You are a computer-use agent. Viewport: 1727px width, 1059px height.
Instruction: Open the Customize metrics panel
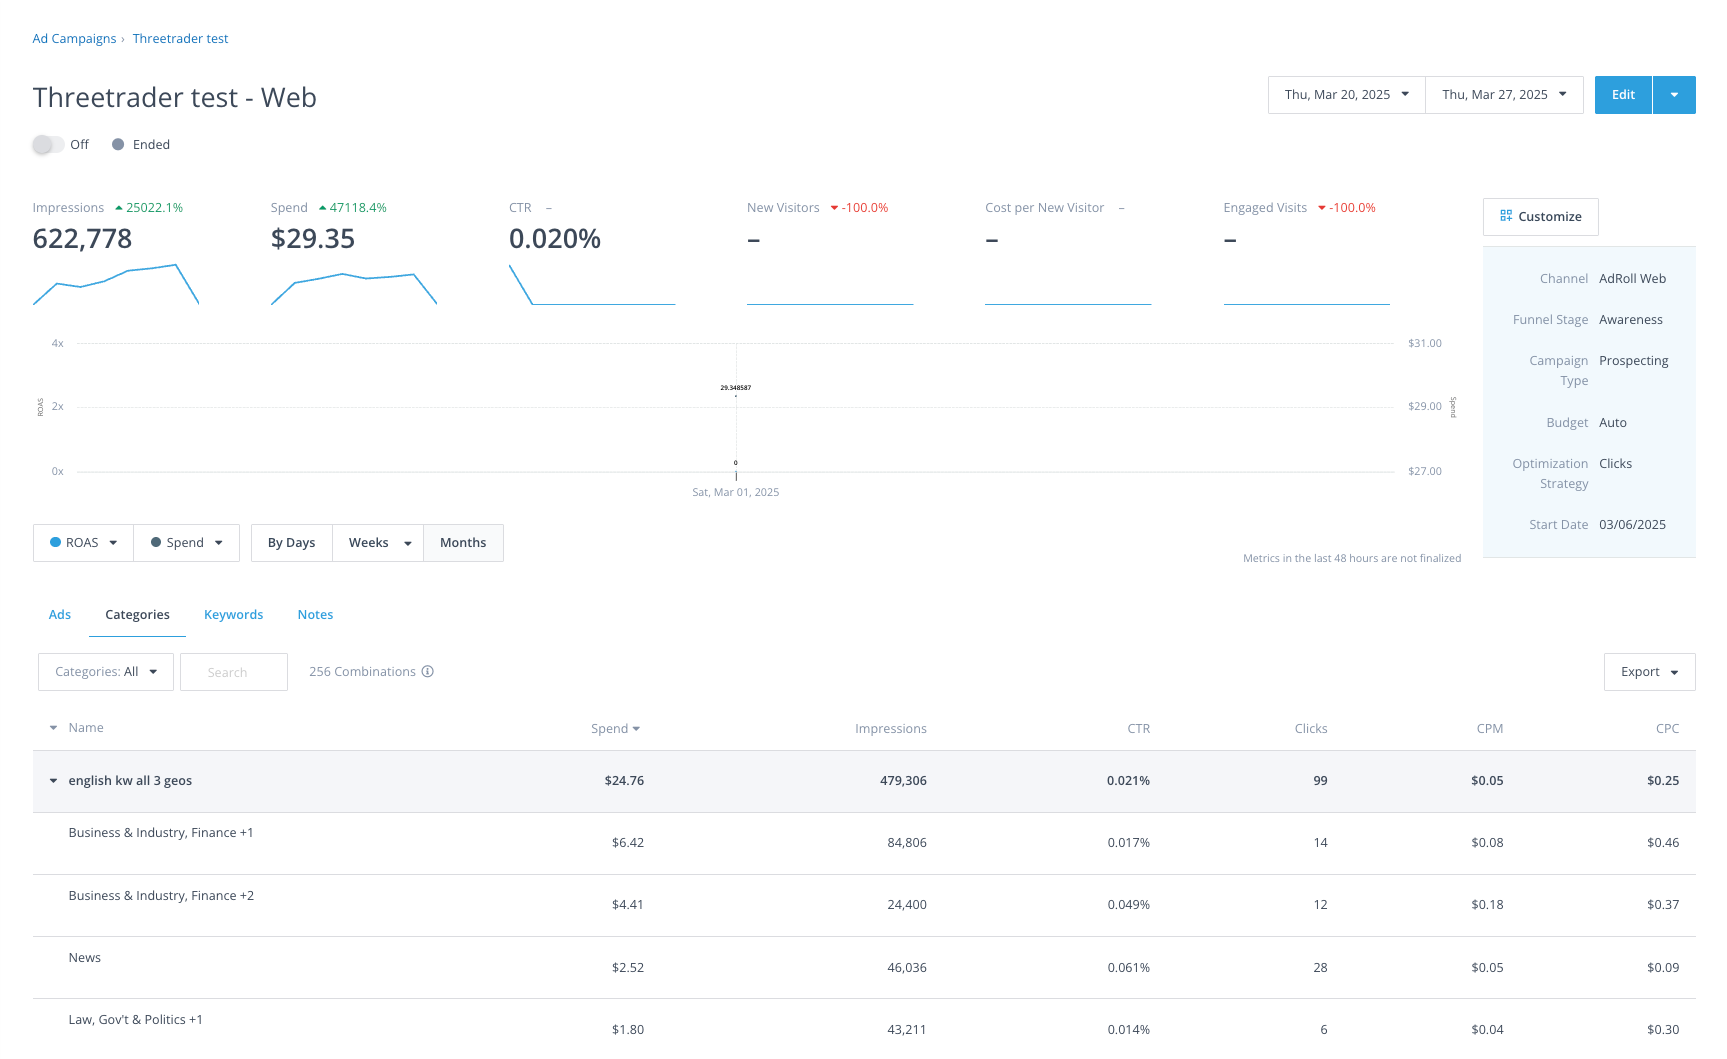click(1540, 216)
